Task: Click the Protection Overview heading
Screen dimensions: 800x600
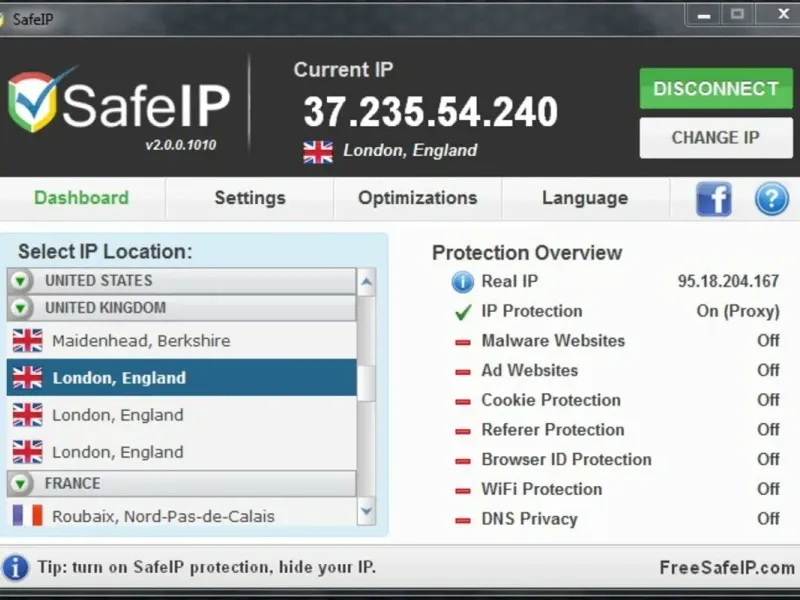Action: pyautogui.click(x=527, y=253)
